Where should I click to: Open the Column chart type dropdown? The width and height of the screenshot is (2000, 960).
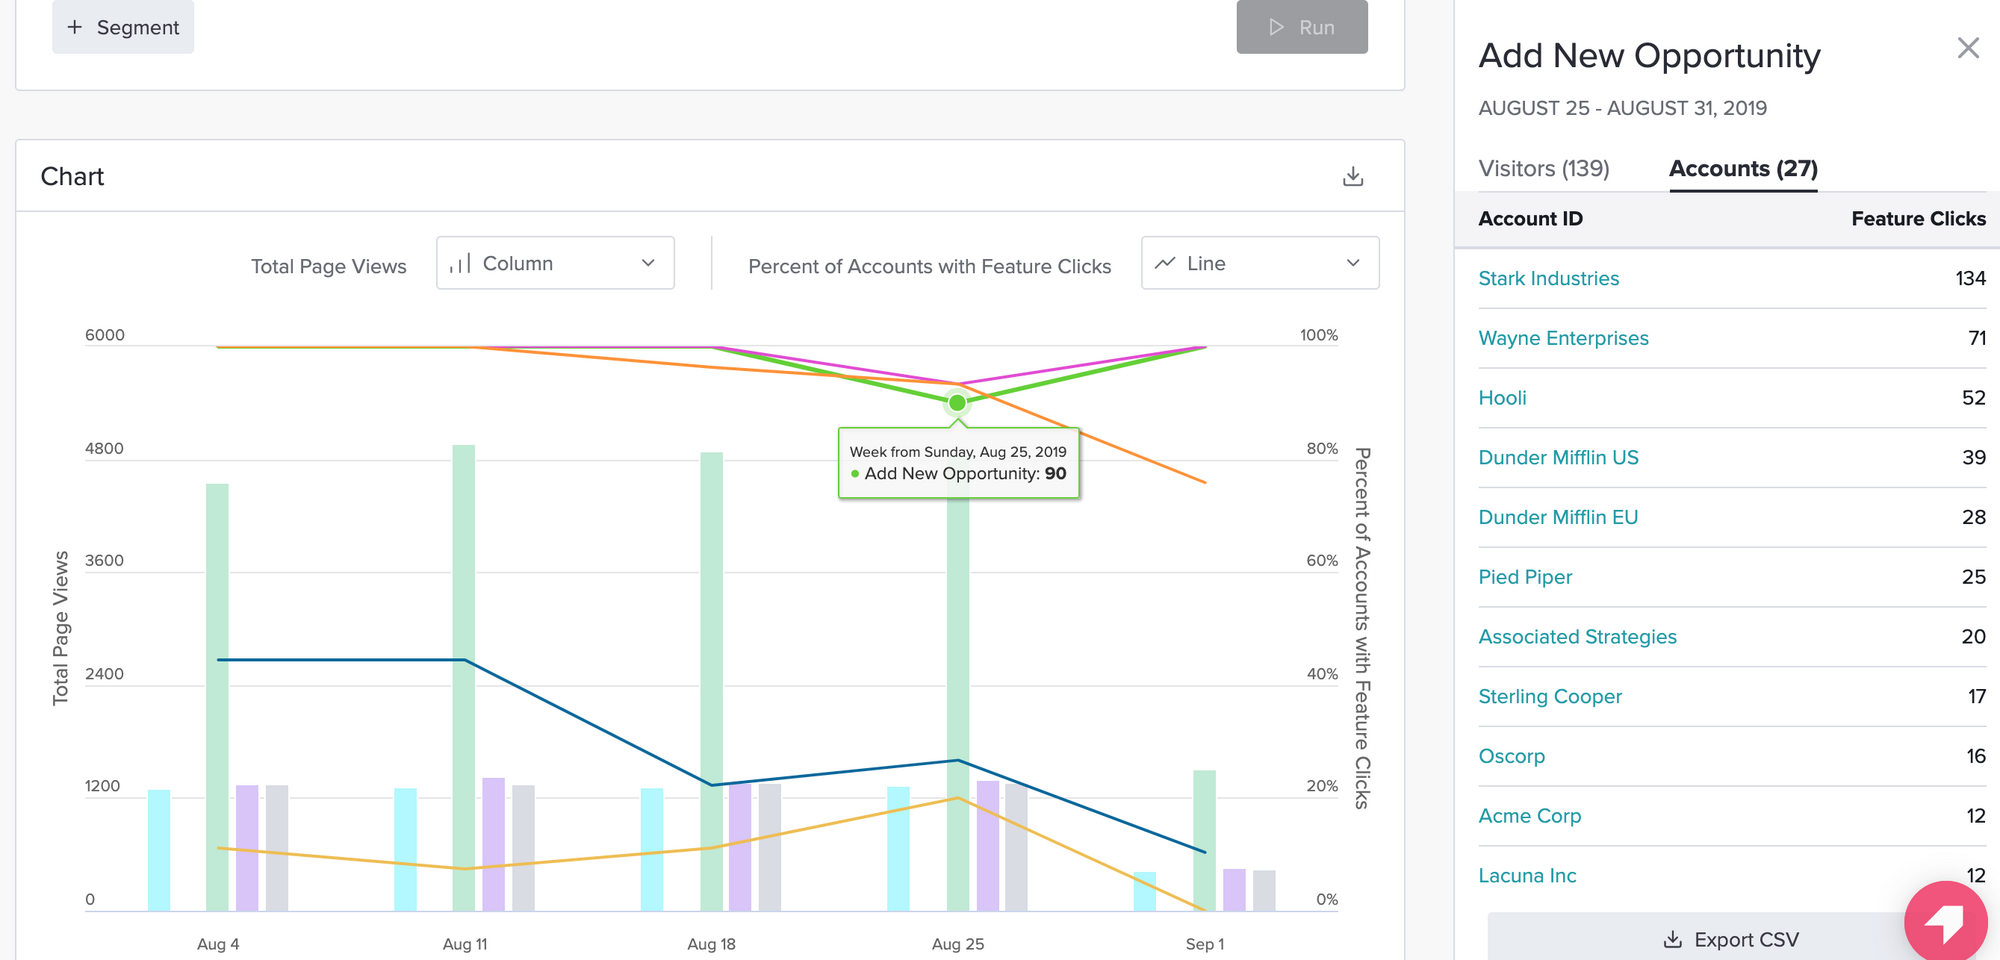[555, 263]
